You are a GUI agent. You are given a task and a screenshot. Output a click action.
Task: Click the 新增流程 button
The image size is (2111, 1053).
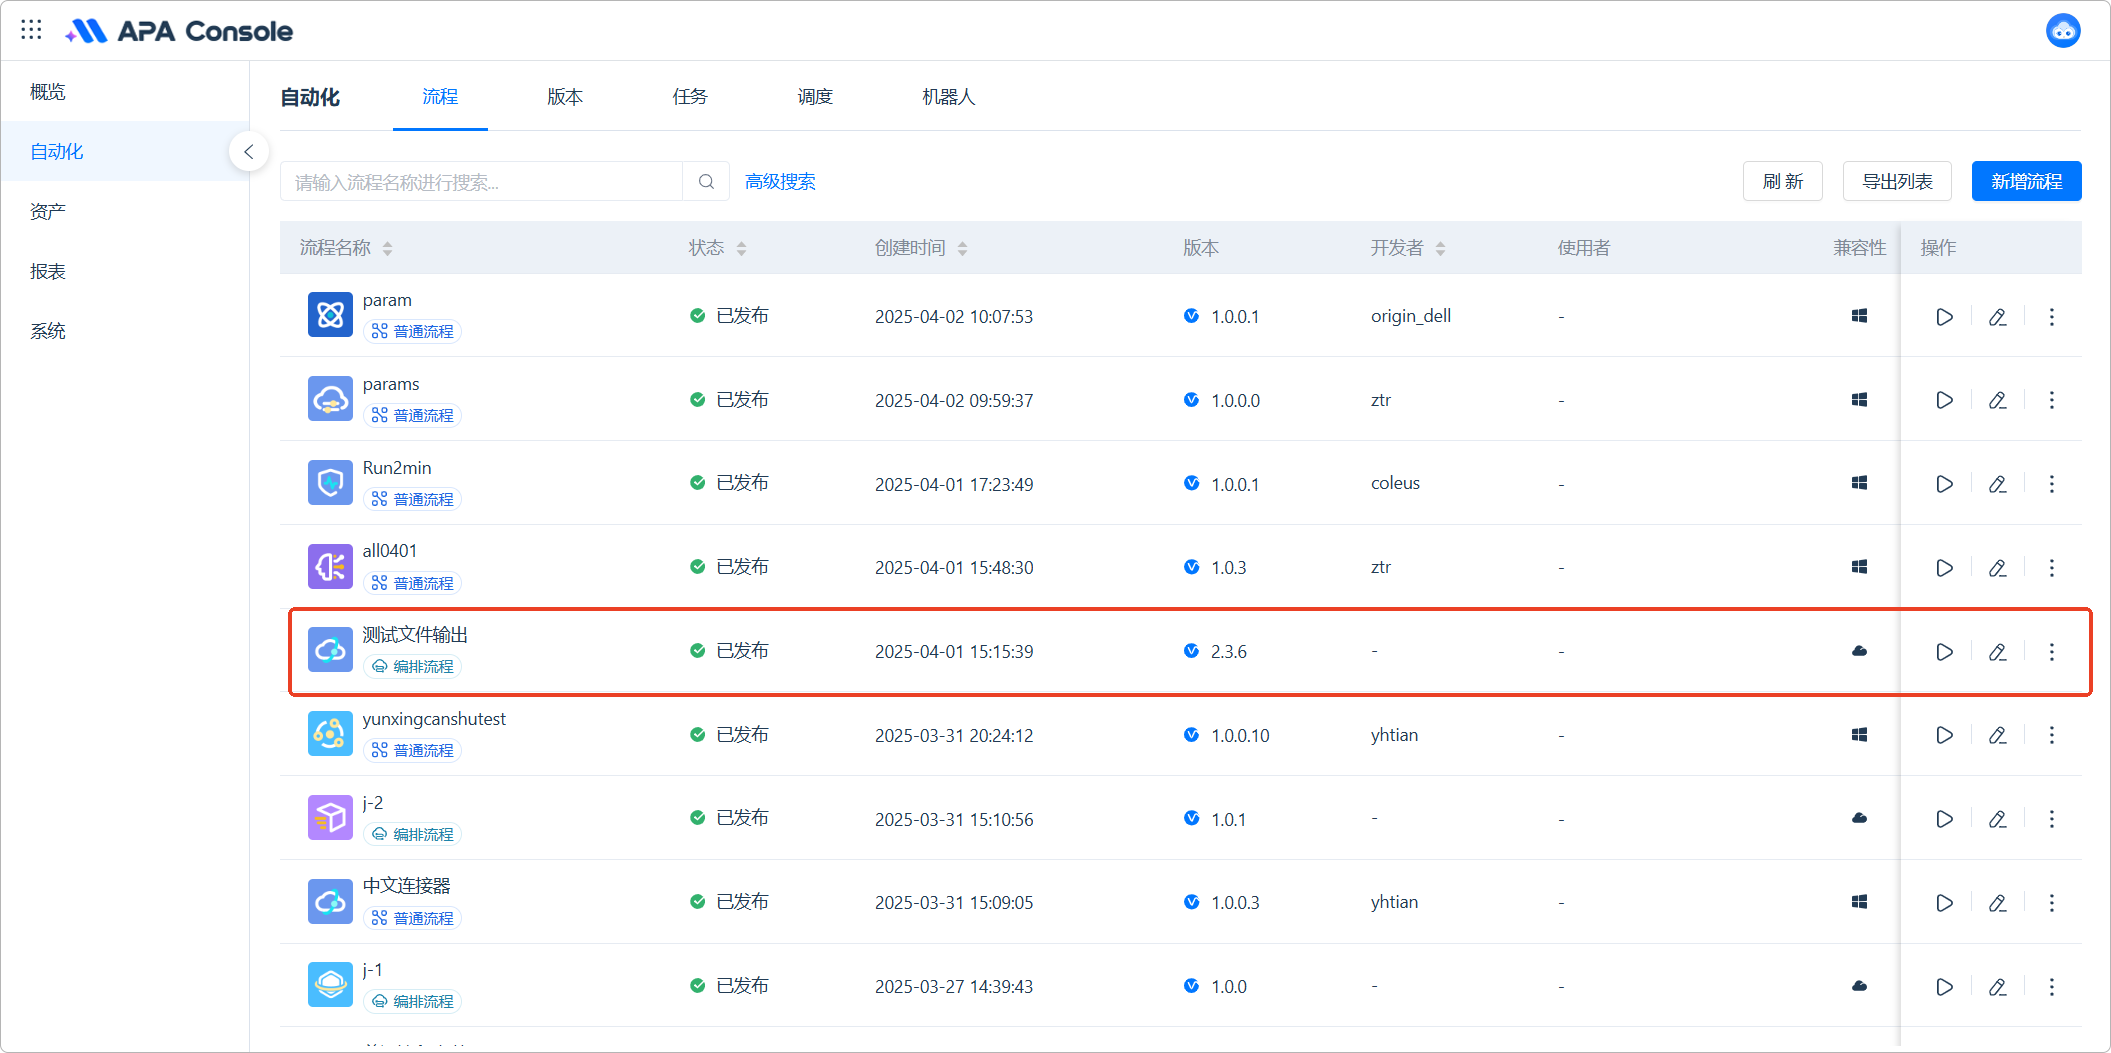2027,182
